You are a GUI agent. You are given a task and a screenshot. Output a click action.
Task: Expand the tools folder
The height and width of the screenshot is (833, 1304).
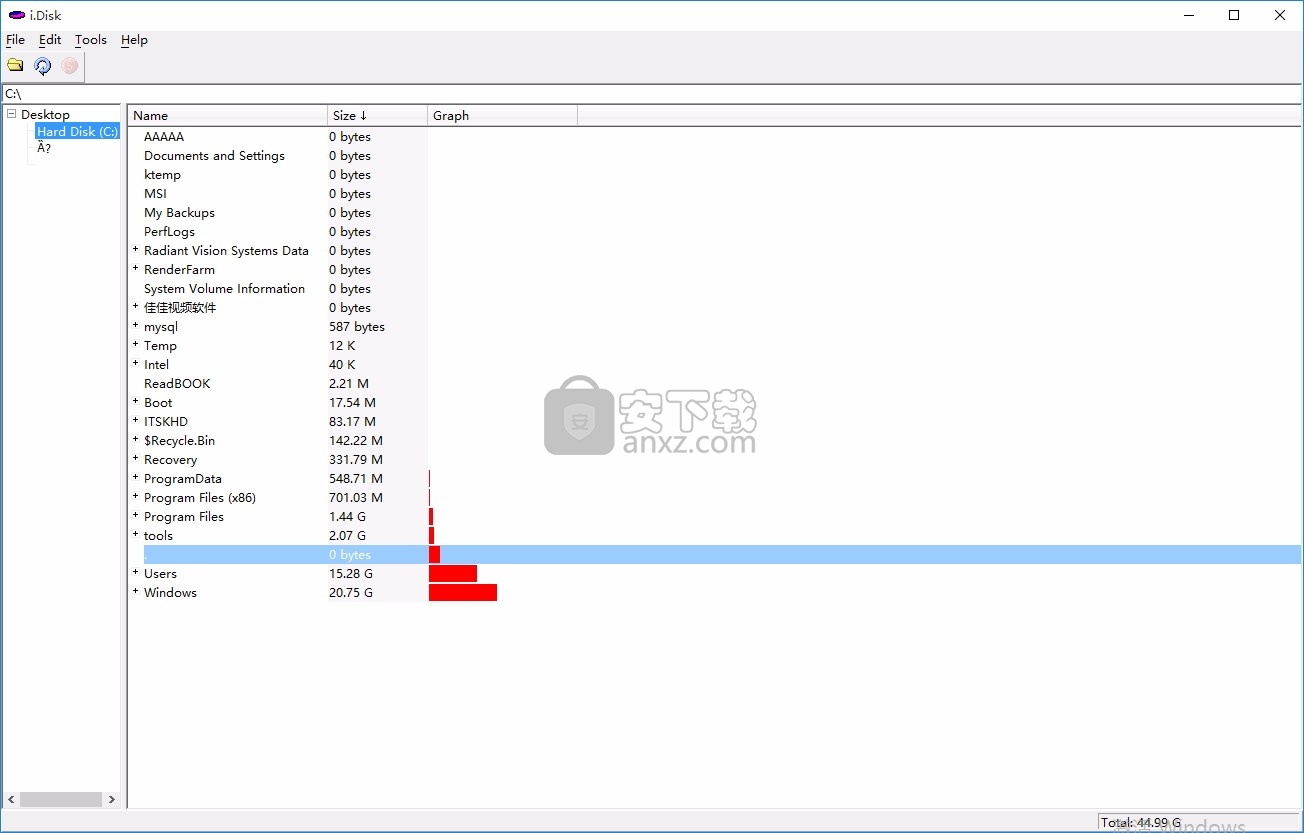click(136, 535)
